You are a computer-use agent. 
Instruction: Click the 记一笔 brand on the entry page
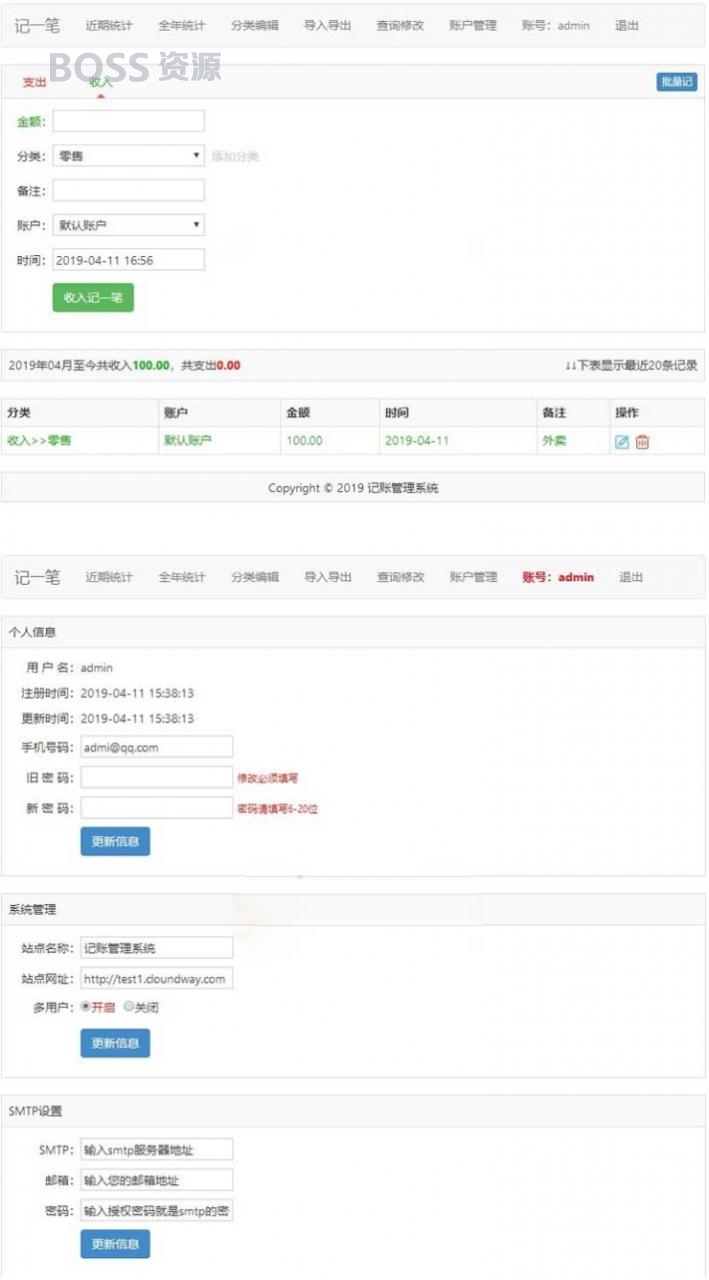[x=37, y=25]
